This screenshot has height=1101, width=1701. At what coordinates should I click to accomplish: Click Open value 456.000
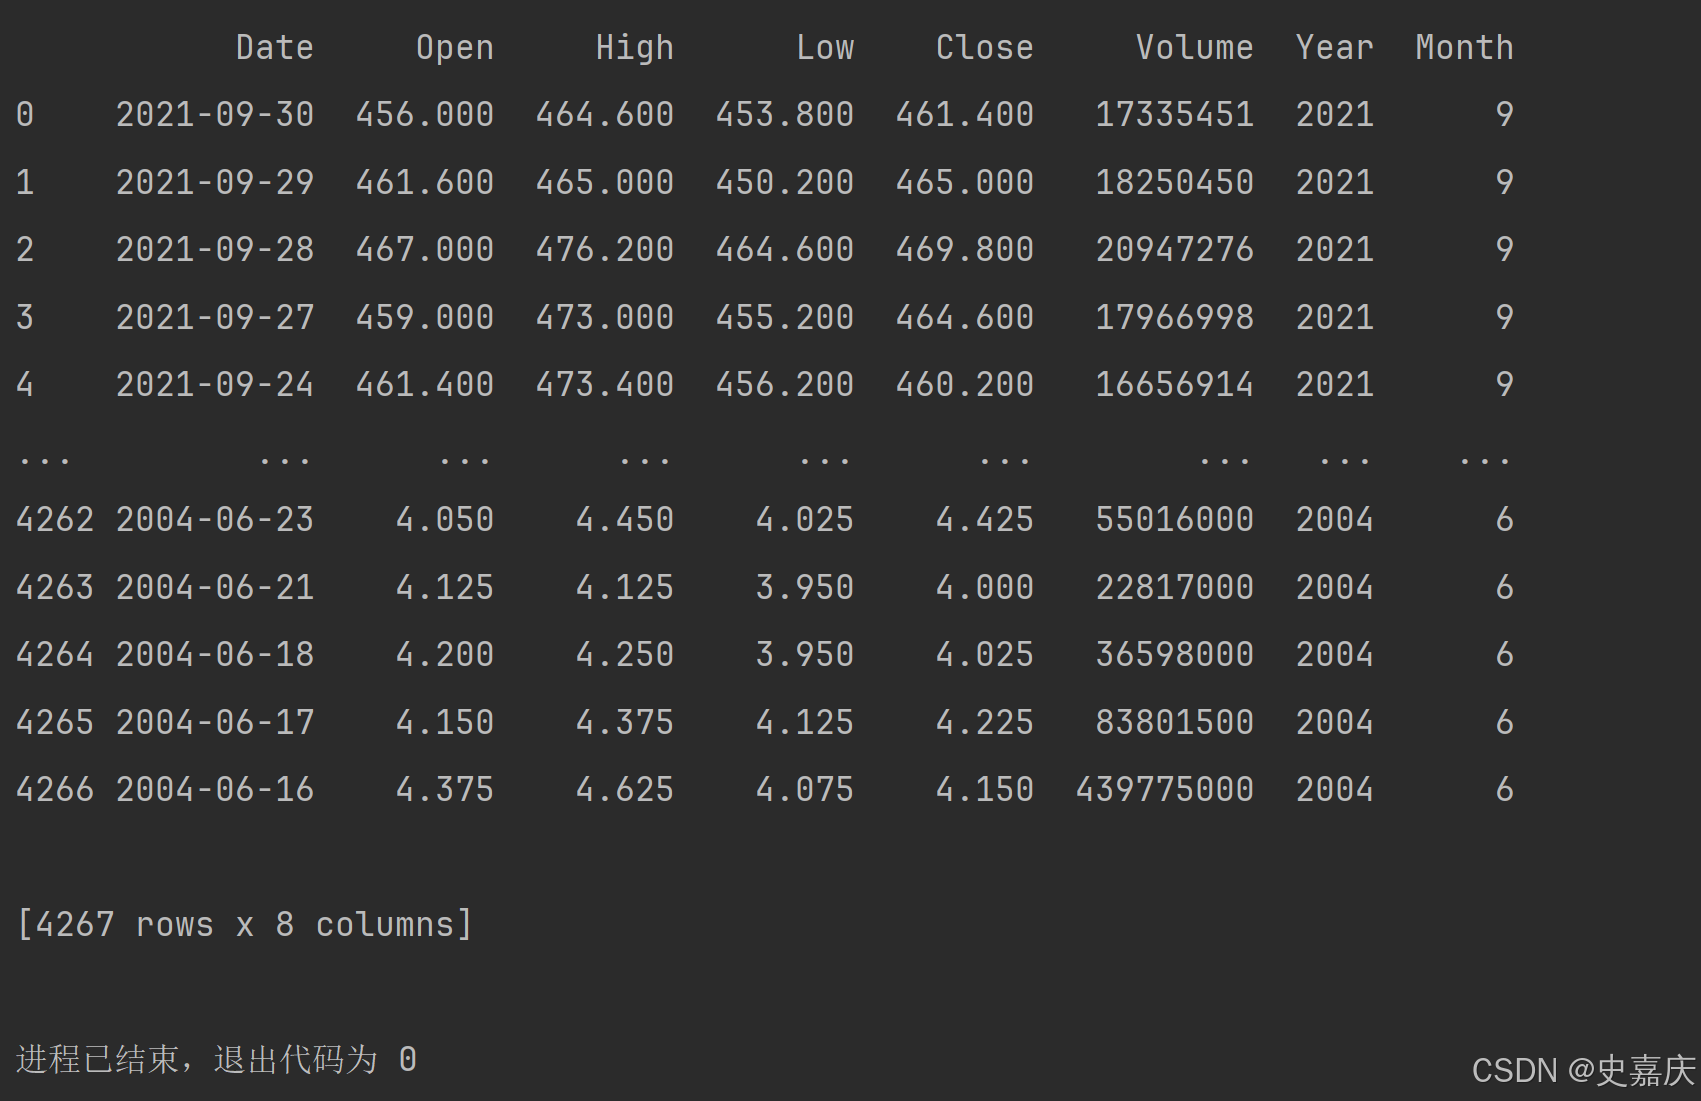coord(425,114)
